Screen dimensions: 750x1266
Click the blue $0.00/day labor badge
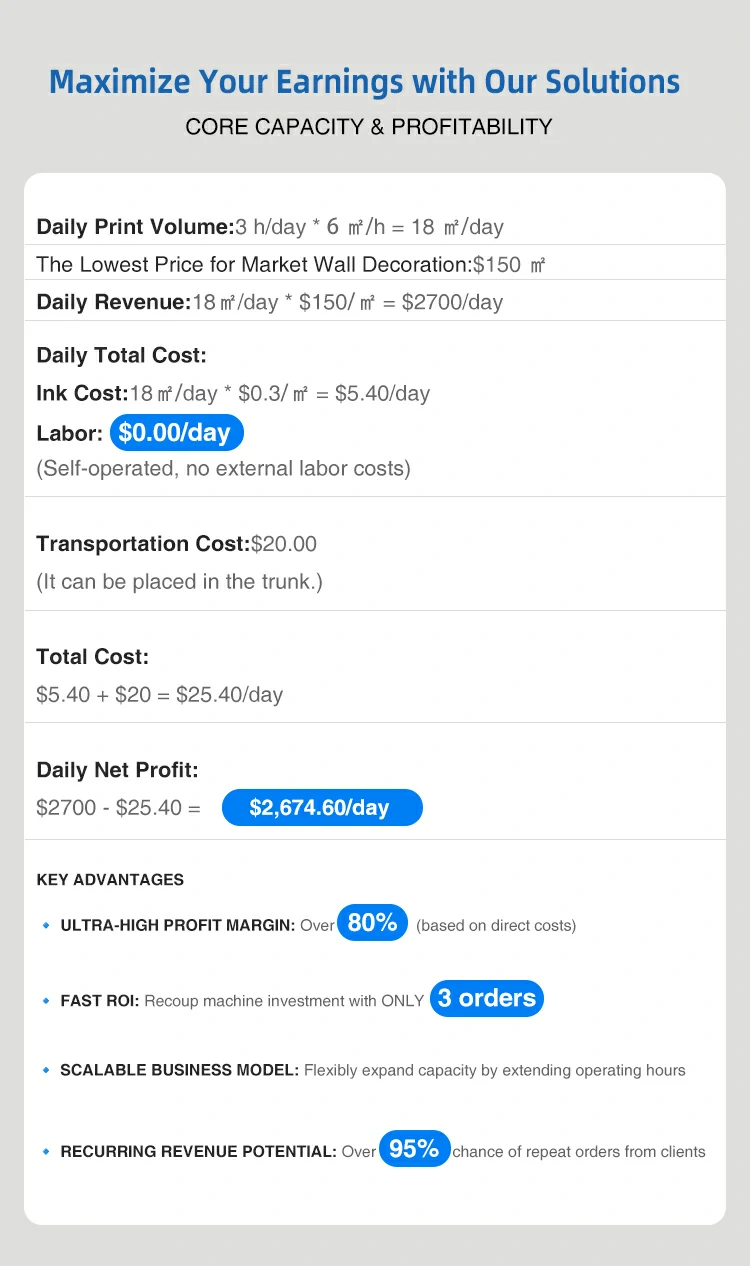point(176,432)
